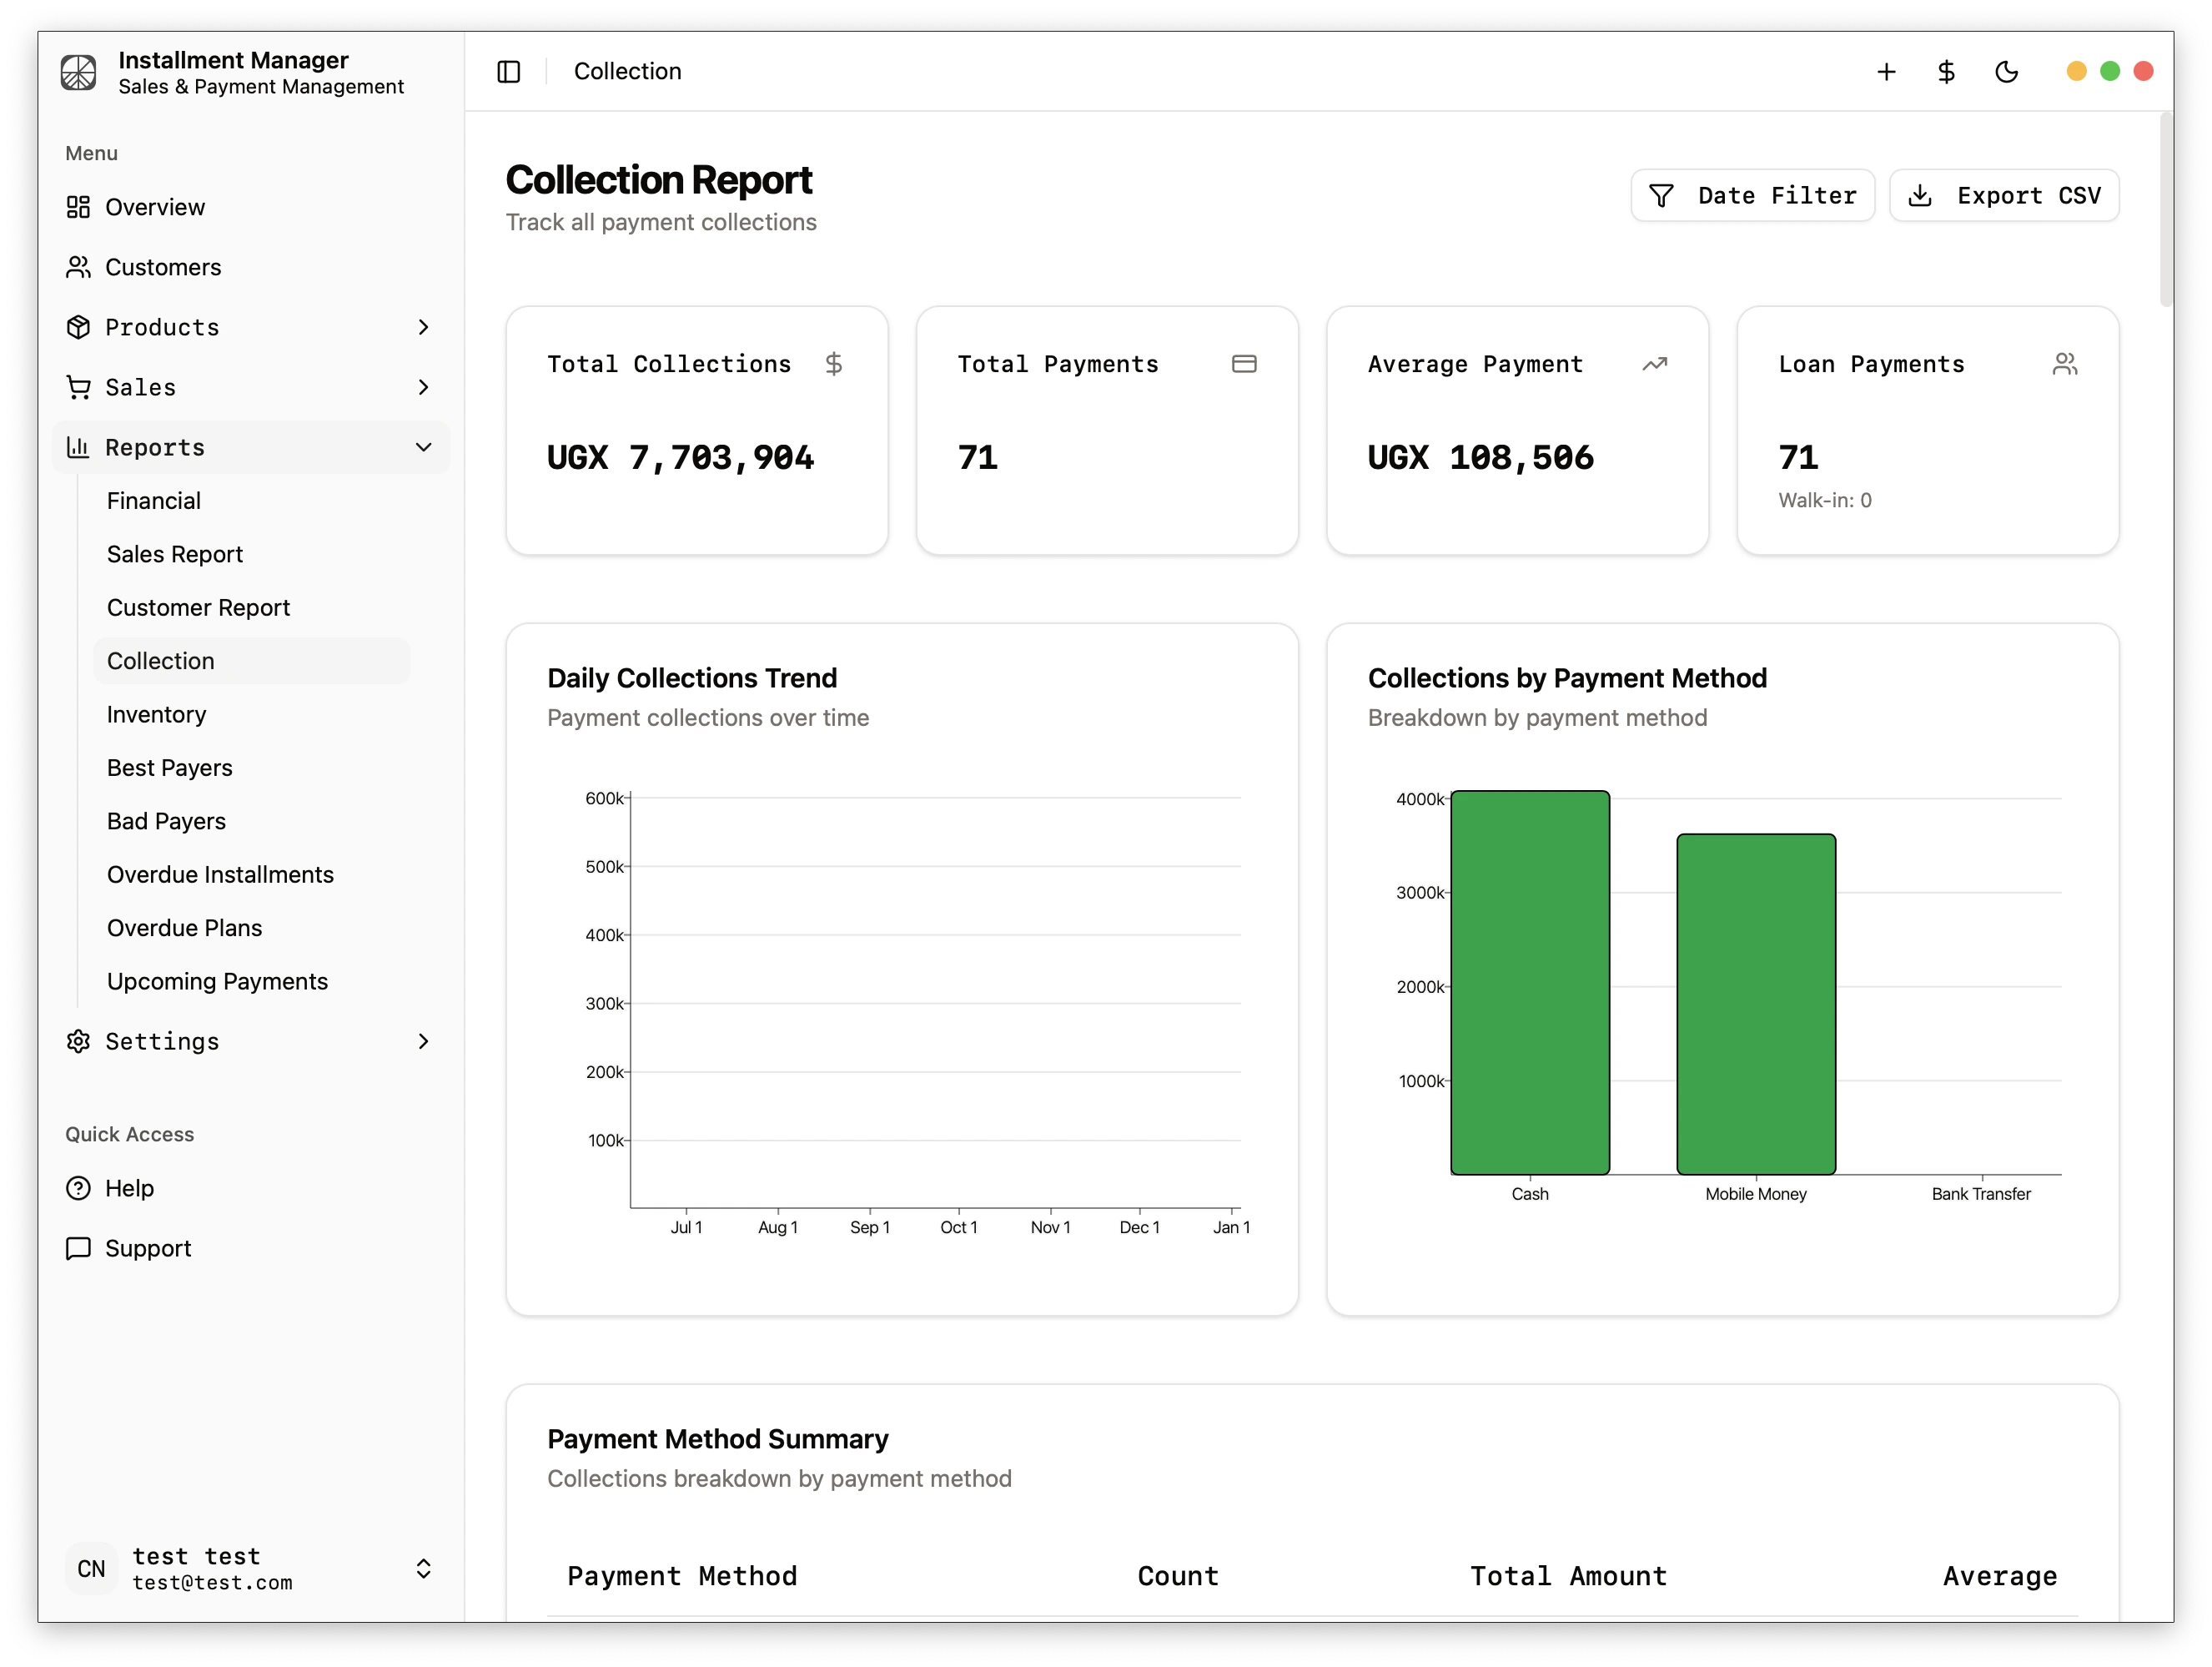Select the Customers icon in sidebar
Viewport: 2212px width, 1667px height.
79,267
